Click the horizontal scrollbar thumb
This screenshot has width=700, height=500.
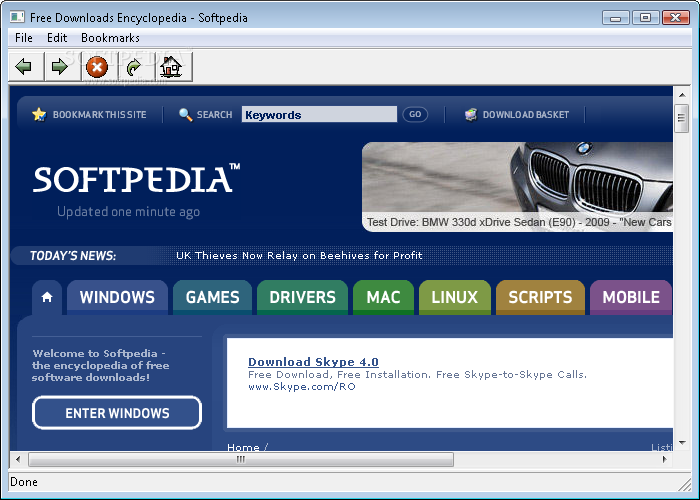[241, 459]
